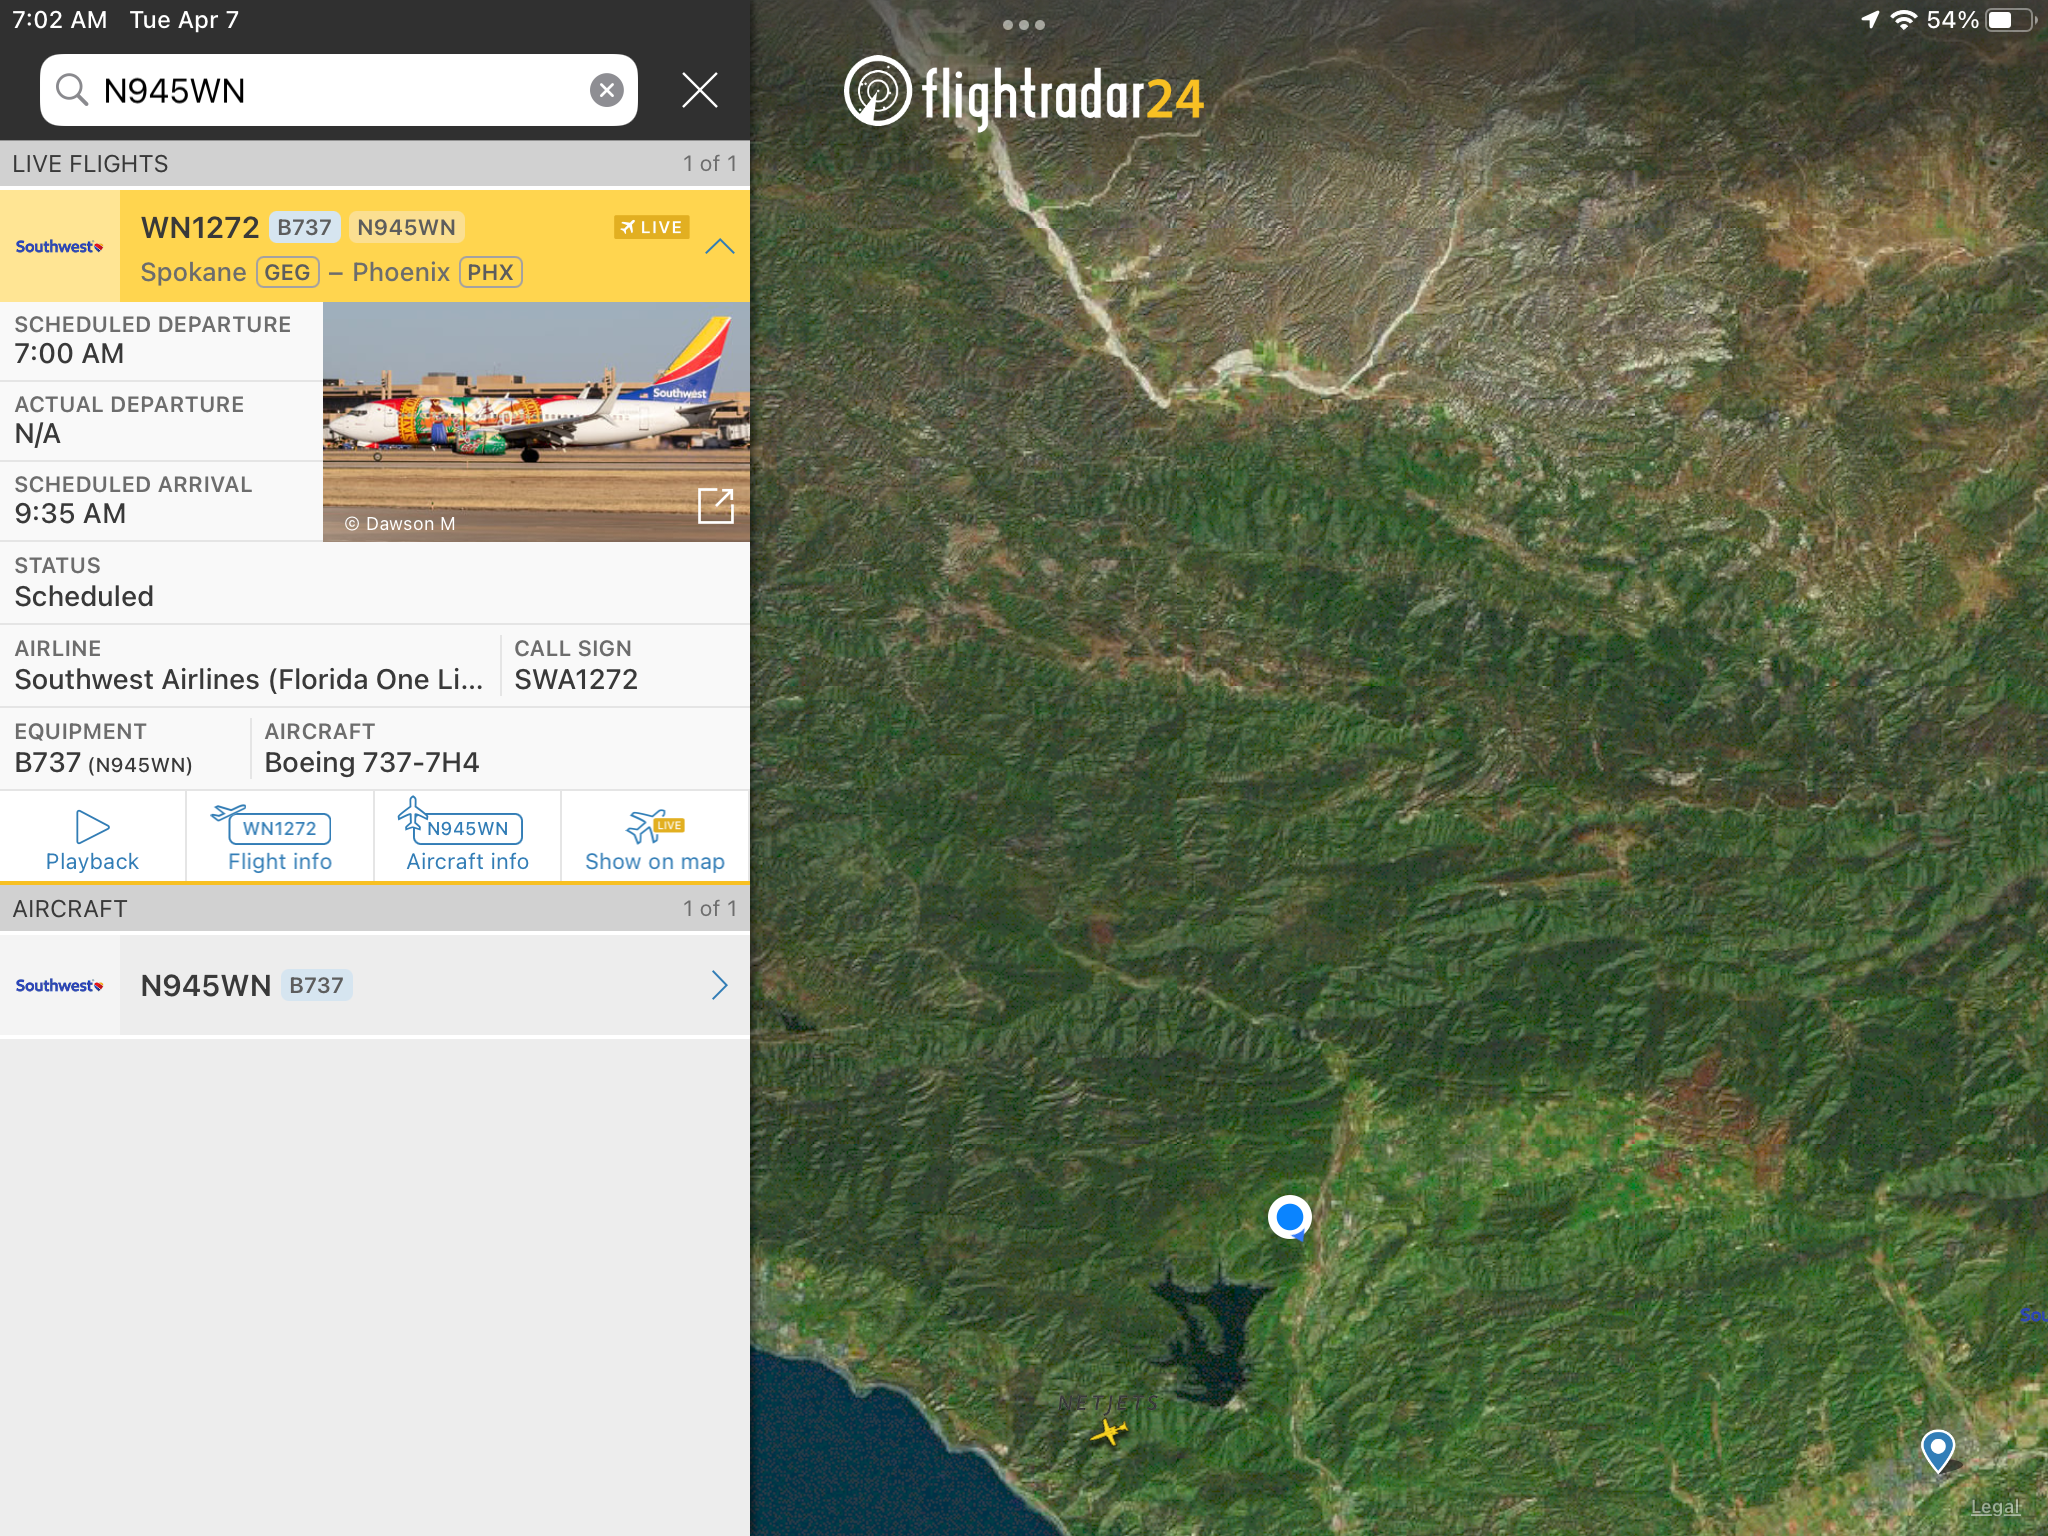Show the live flight on map
The height and width of the screenshot is (1536, 2048).
pos(655,839)
